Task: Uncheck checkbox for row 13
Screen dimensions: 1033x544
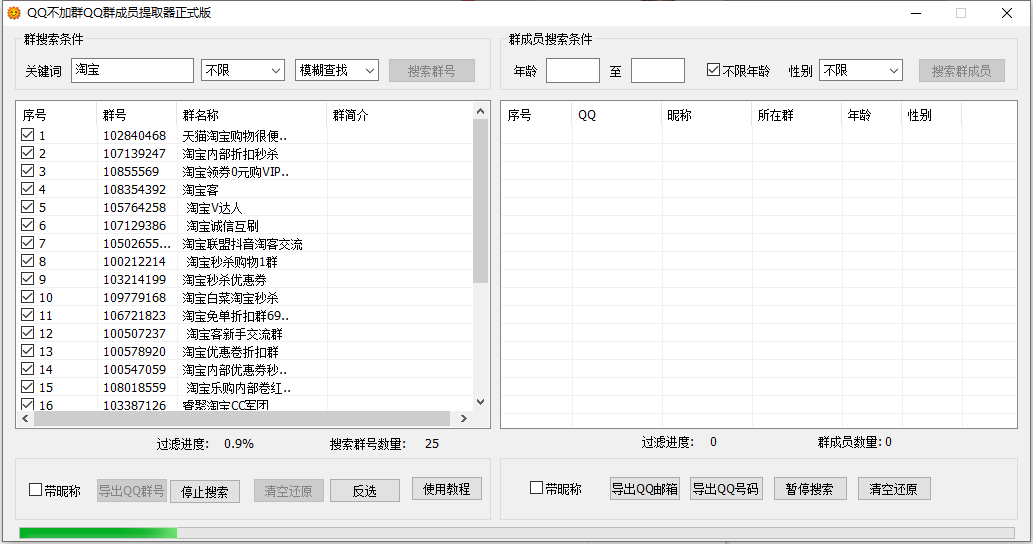Action: pos(28,351)
